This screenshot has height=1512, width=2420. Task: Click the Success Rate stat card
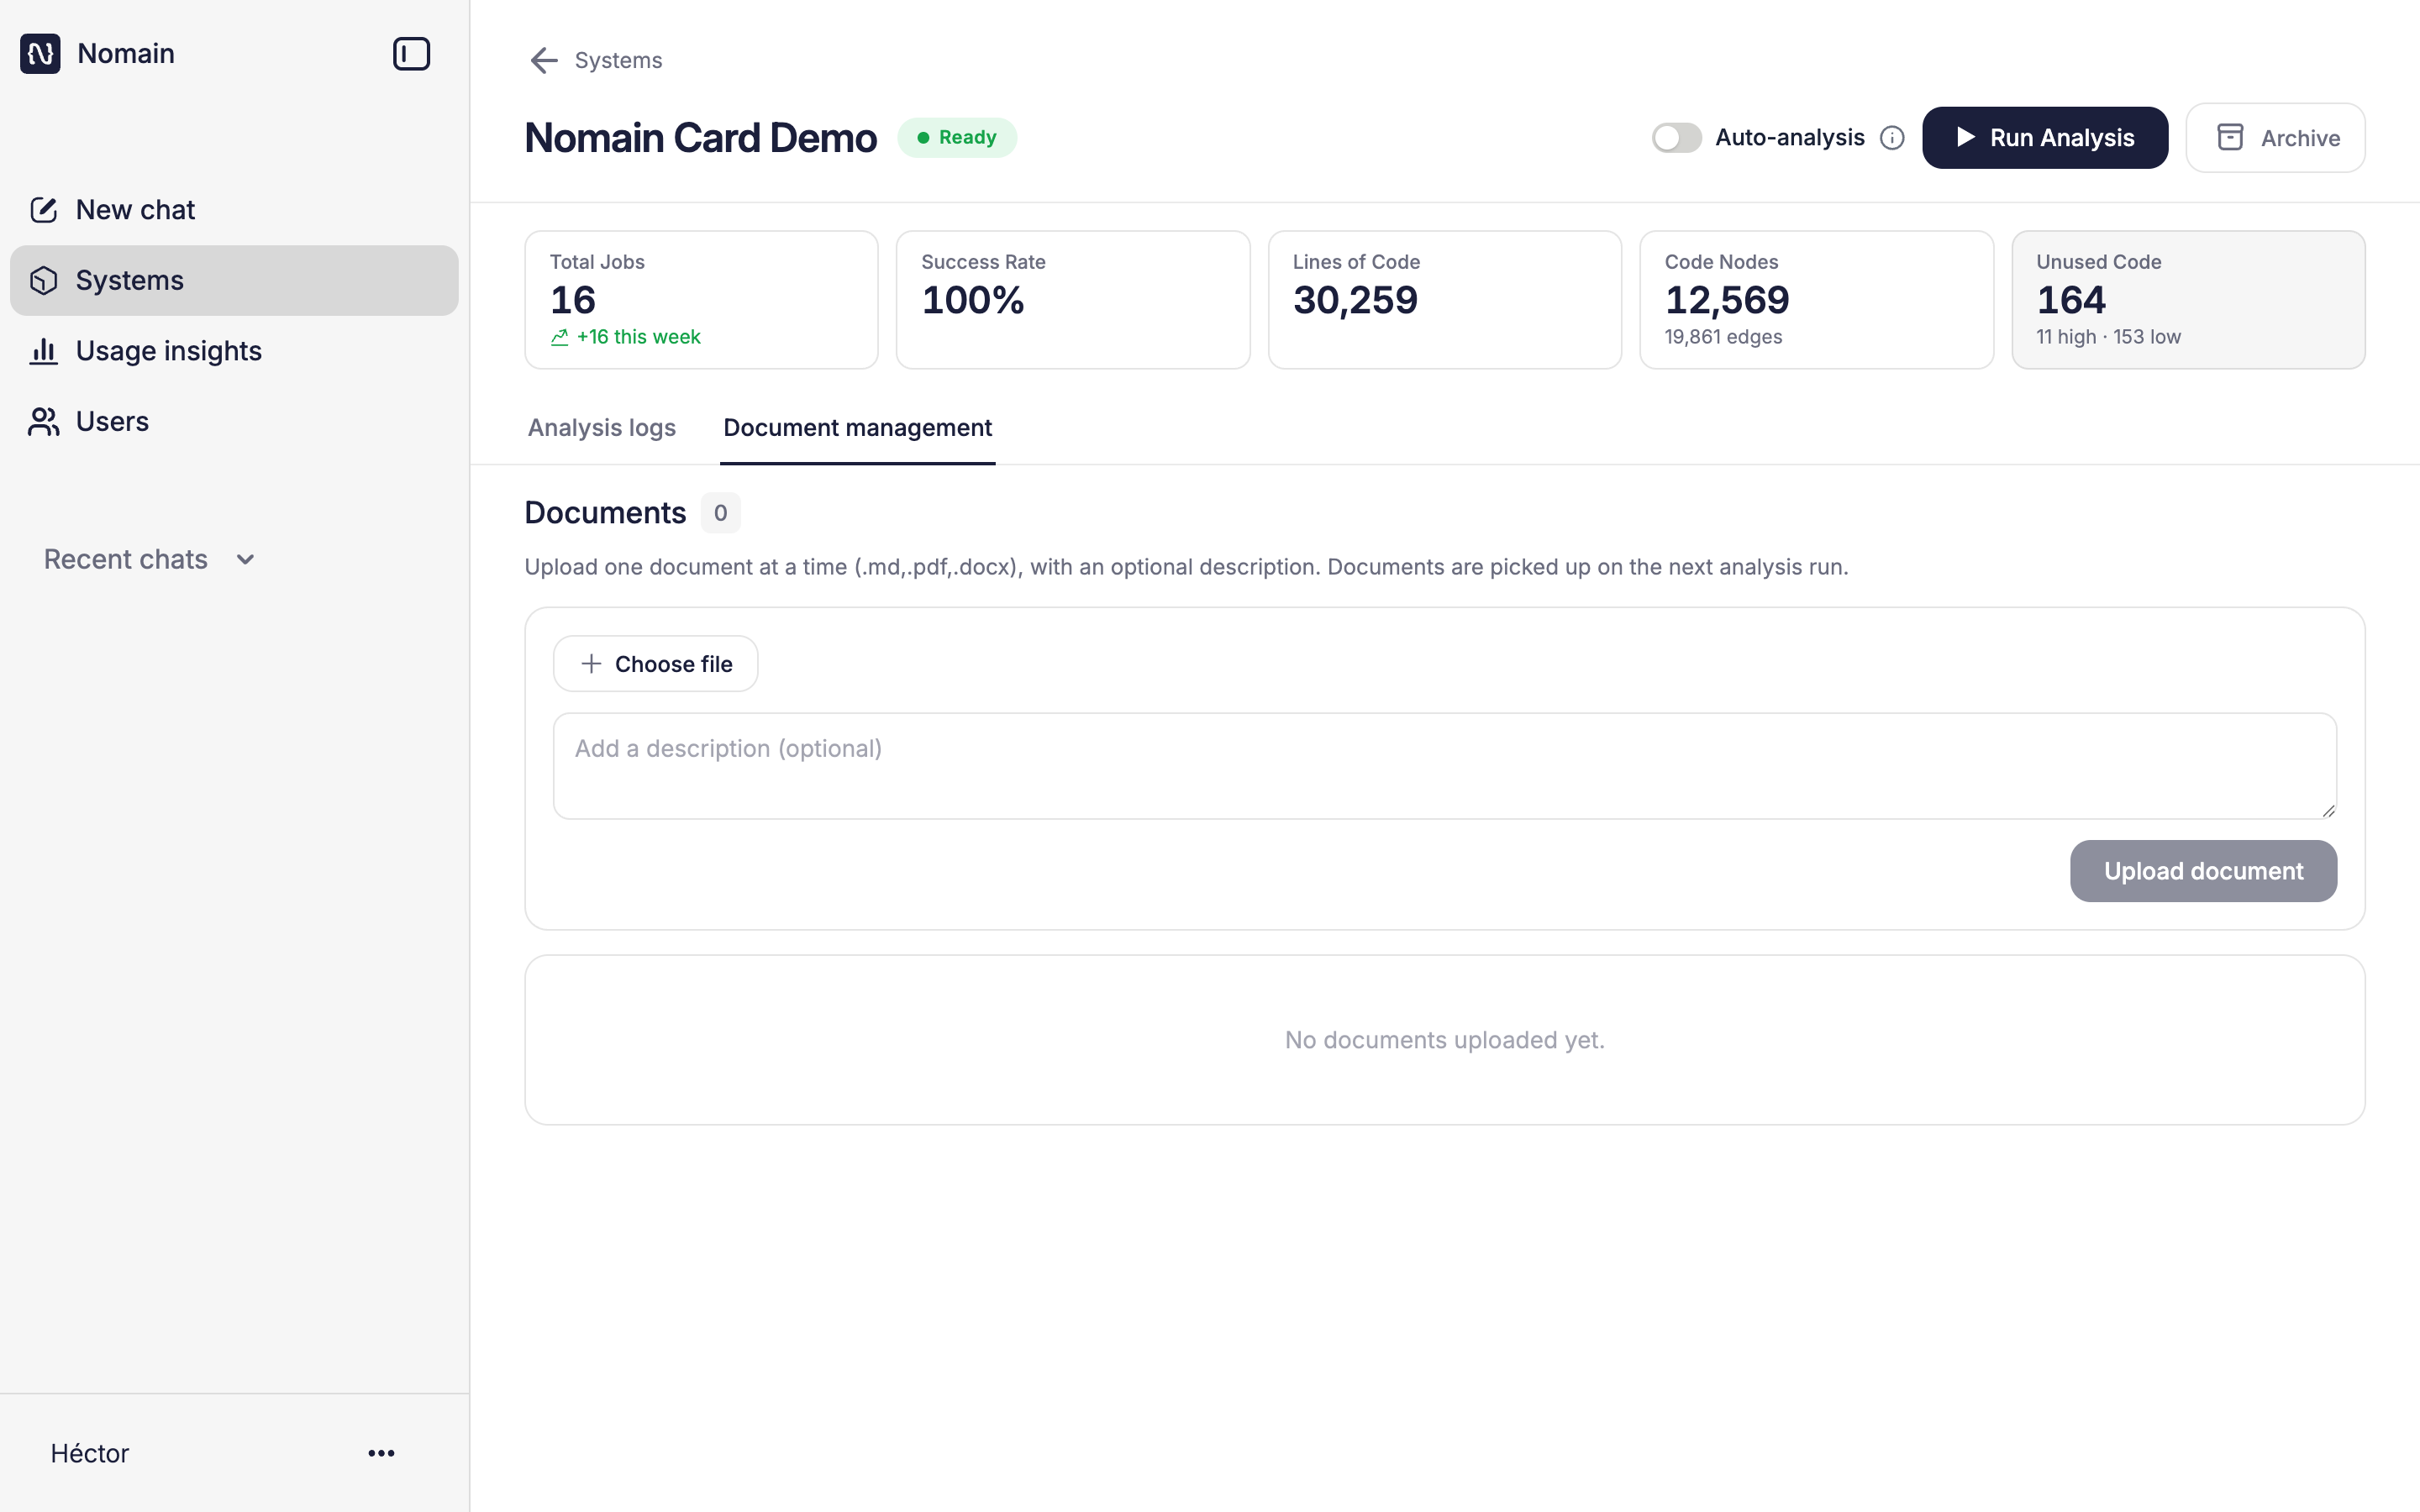pyautogui.click(x=1073, y=300)
